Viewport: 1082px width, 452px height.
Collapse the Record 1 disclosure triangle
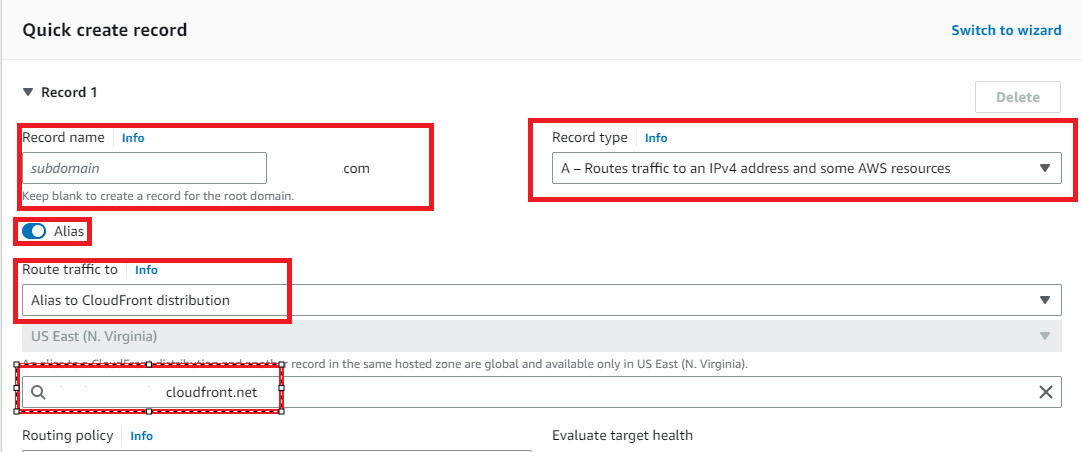[28, 92]
